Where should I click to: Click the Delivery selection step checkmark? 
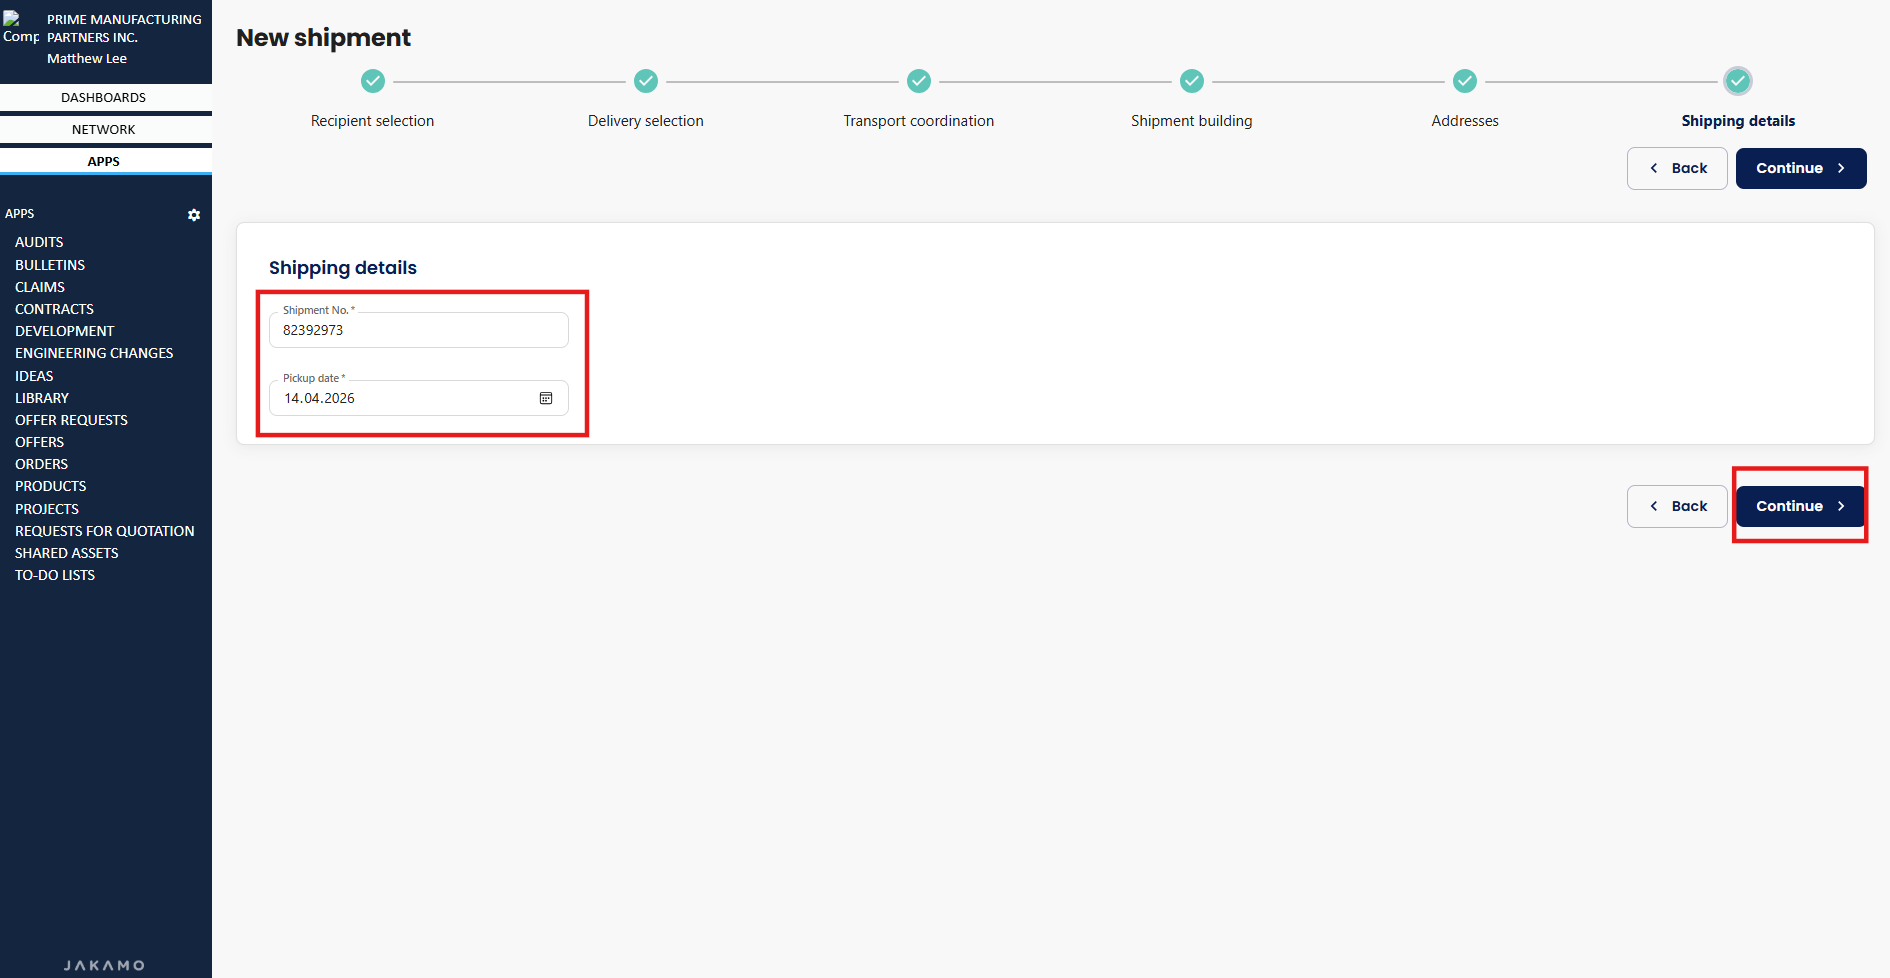click(x=646, y=81)
